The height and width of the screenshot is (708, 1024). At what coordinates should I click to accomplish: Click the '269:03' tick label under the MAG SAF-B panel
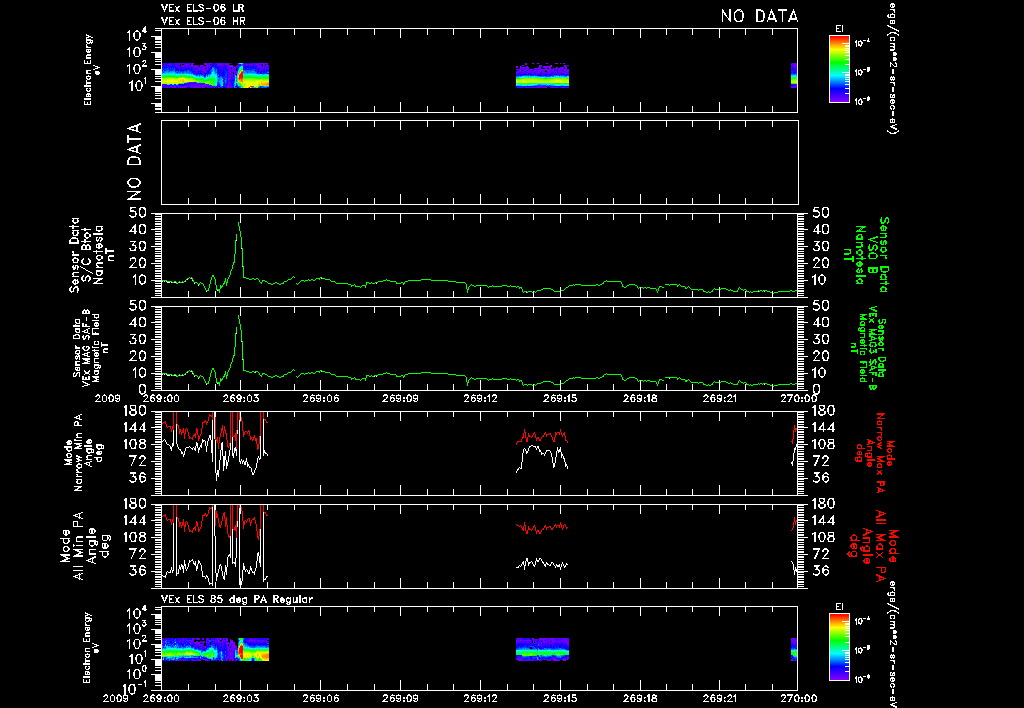point(241,398)
